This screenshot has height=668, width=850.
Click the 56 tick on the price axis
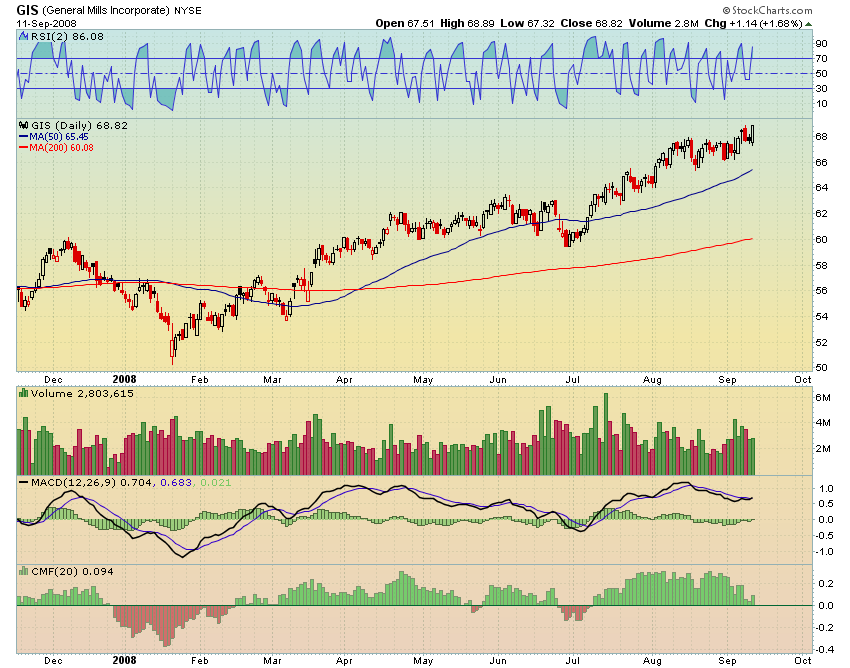pyautogui.click(x=821, y=291)
